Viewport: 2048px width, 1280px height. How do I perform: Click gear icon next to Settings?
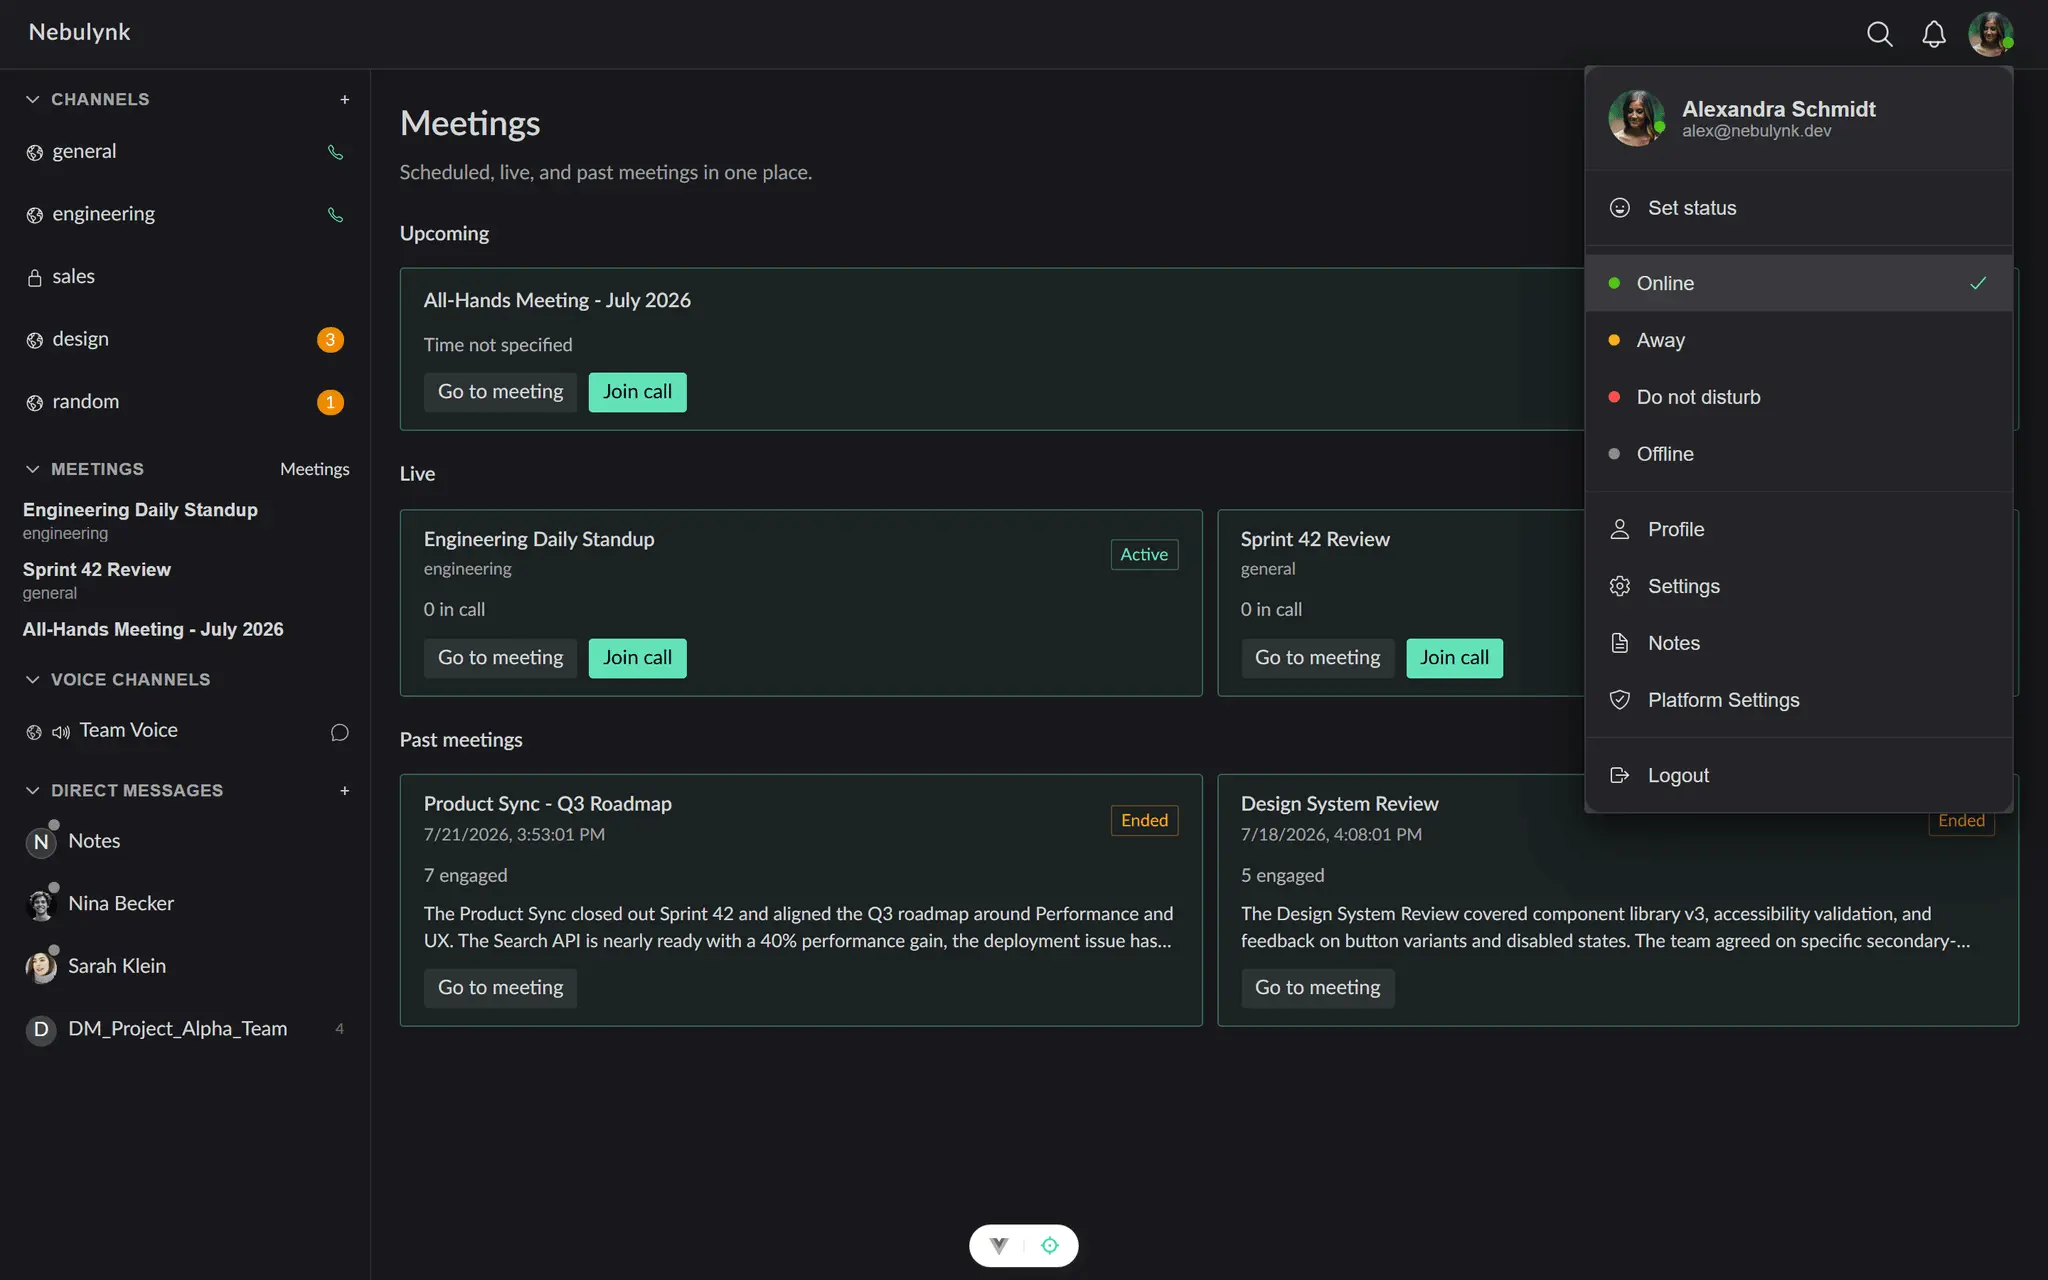click(1619, 586)
